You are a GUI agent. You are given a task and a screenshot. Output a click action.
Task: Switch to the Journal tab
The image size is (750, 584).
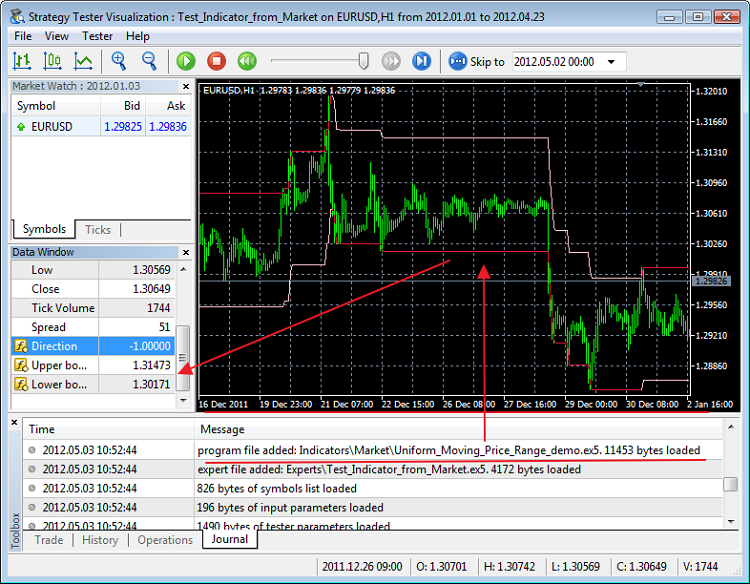click(x=230, y=539)
